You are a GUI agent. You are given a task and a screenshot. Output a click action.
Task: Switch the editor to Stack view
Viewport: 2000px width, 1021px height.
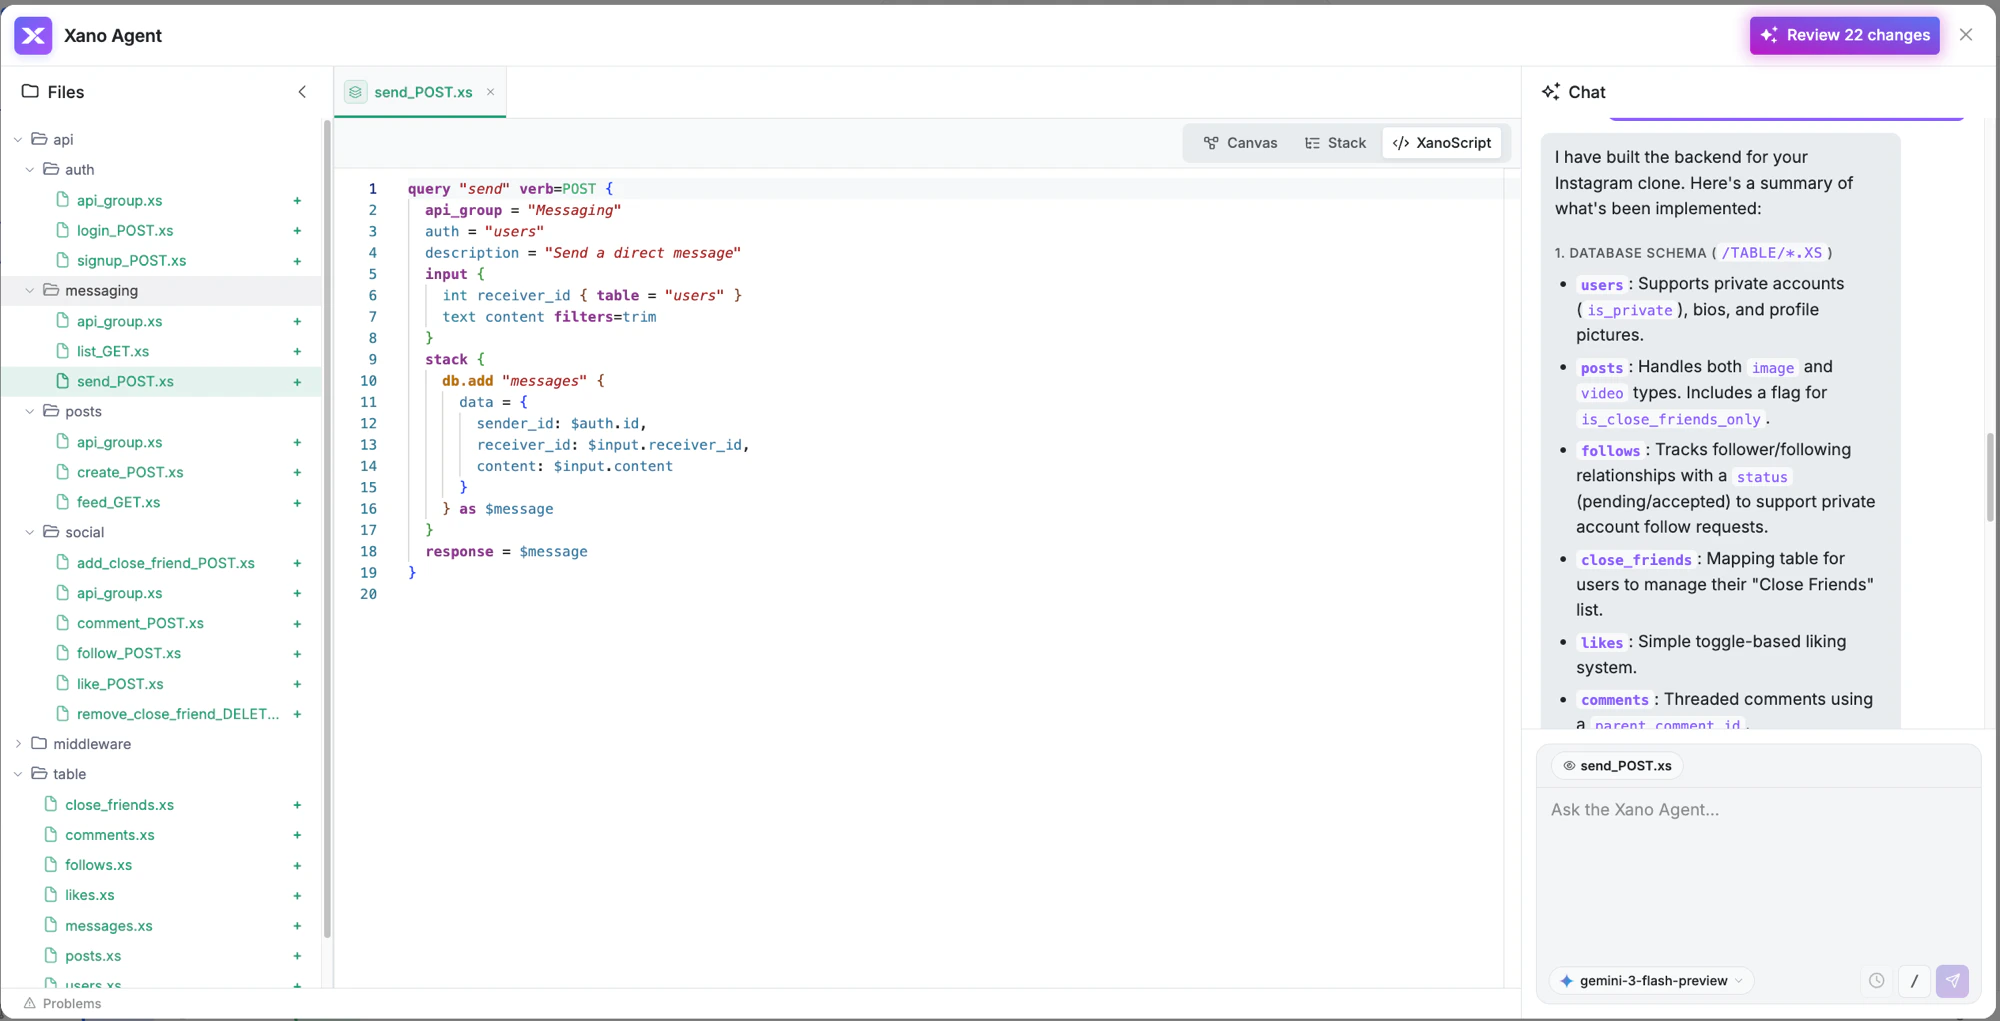point(1336,142)
